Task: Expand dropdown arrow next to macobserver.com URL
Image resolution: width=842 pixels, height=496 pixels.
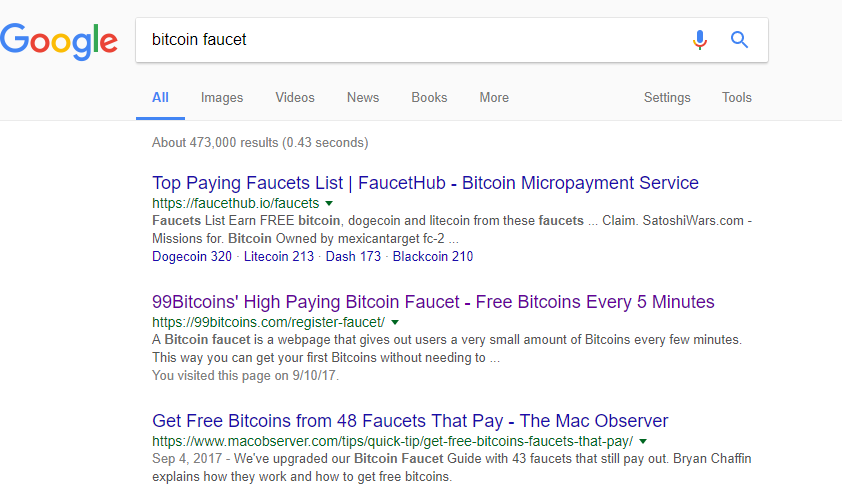Action: pos(643,441)
